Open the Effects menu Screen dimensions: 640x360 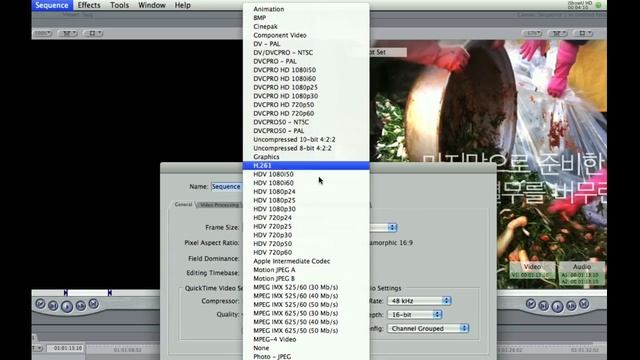tap(89, 5)
